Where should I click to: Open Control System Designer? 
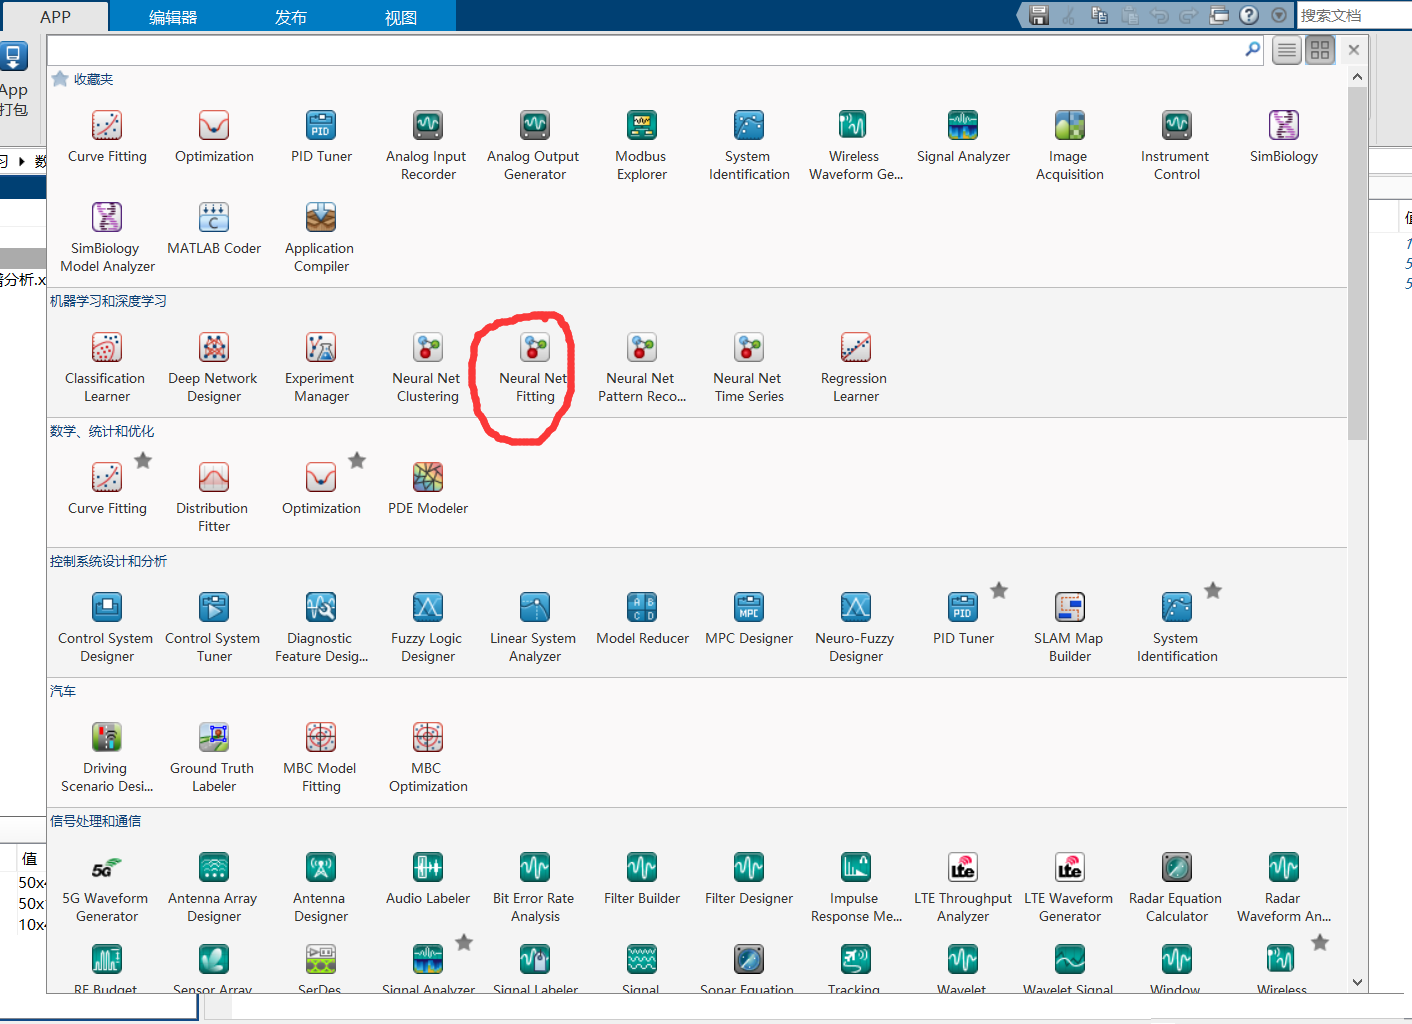point(106,628)
